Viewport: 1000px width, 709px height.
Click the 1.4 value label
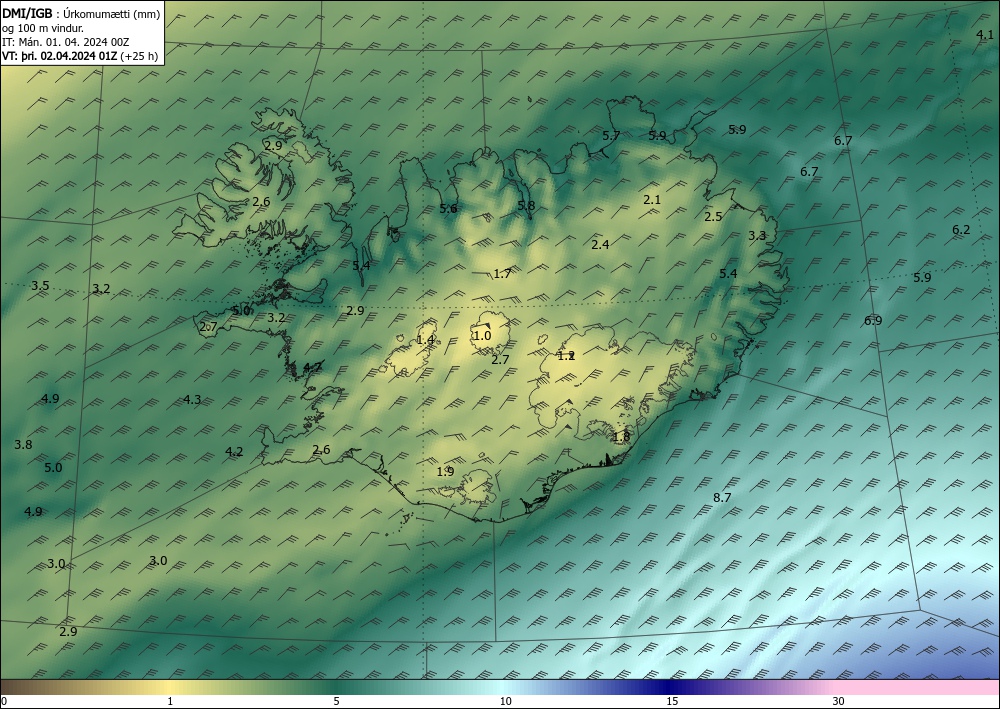click(x=425, y=340)
